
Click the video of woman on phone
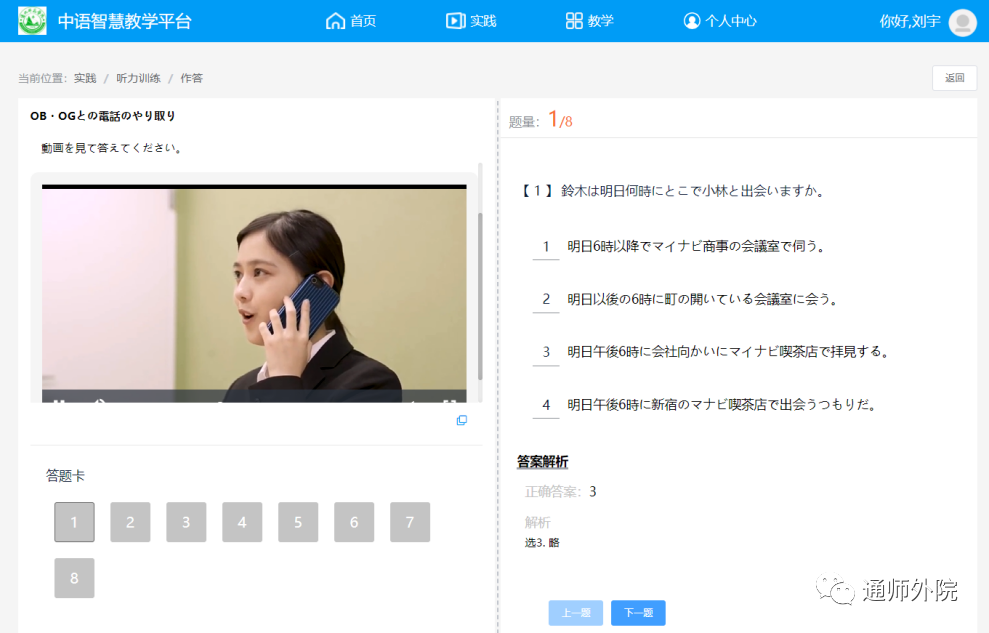[x=254, y=294]
